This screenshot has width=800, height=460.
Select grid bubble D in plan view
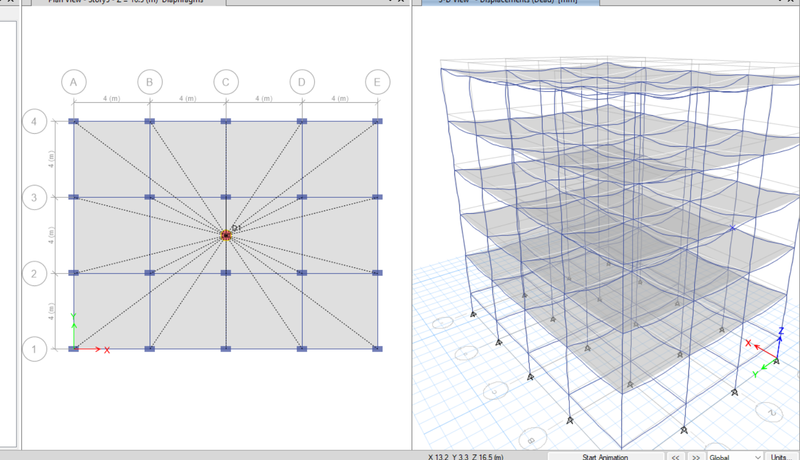(302, 82)
